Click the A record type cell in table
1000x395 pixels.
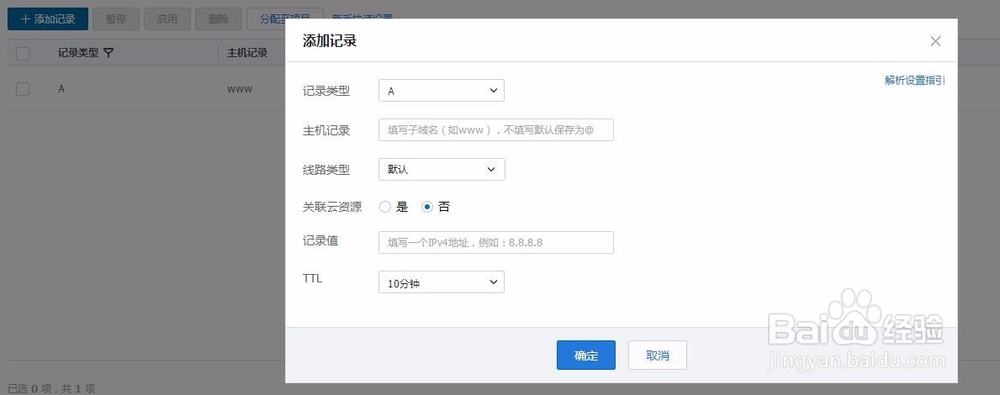tap(61, 89)
